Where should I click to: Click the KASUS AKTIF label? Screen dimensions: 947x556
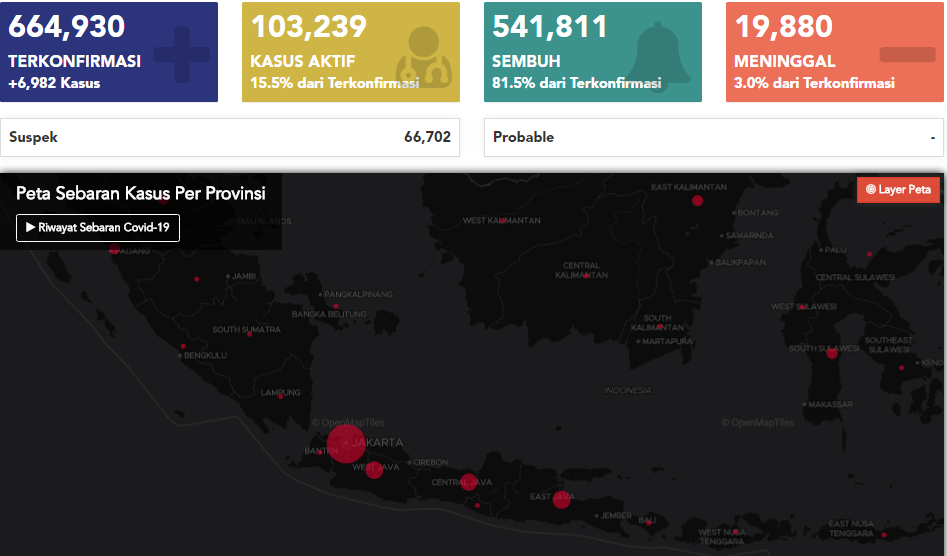click(303, 62)
